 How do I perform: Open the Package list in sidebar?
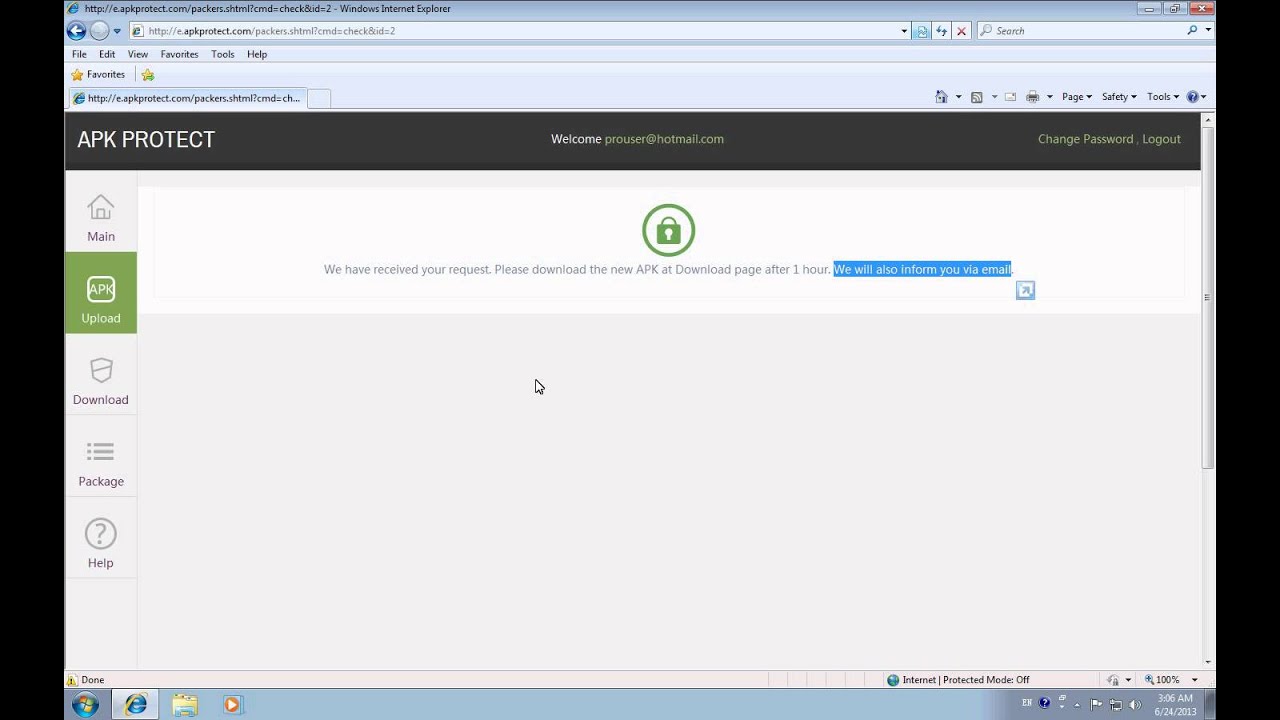(x=101, y=464)
